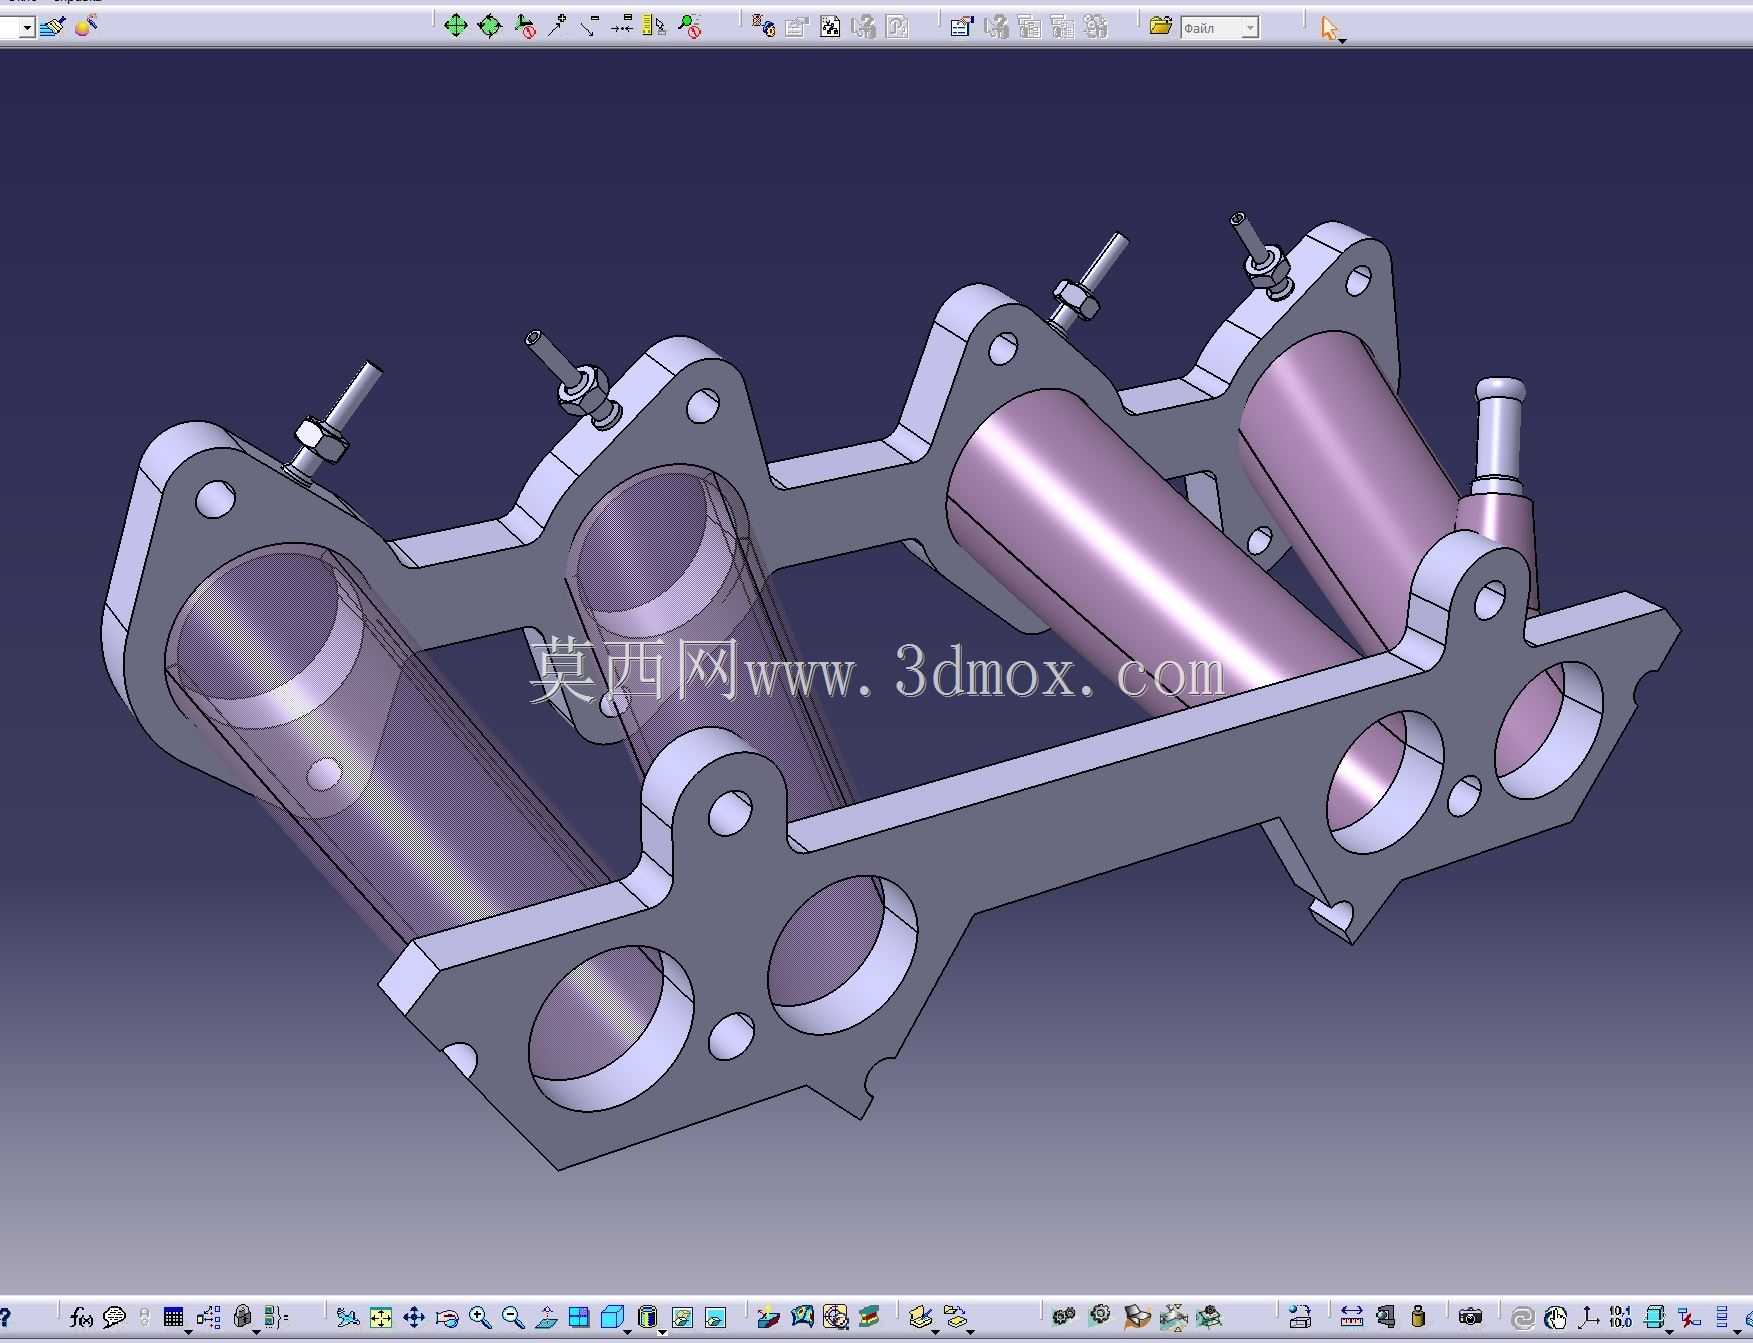
Task: Click the hand-on-globe icon
Action: [x=1555, y=1318]
